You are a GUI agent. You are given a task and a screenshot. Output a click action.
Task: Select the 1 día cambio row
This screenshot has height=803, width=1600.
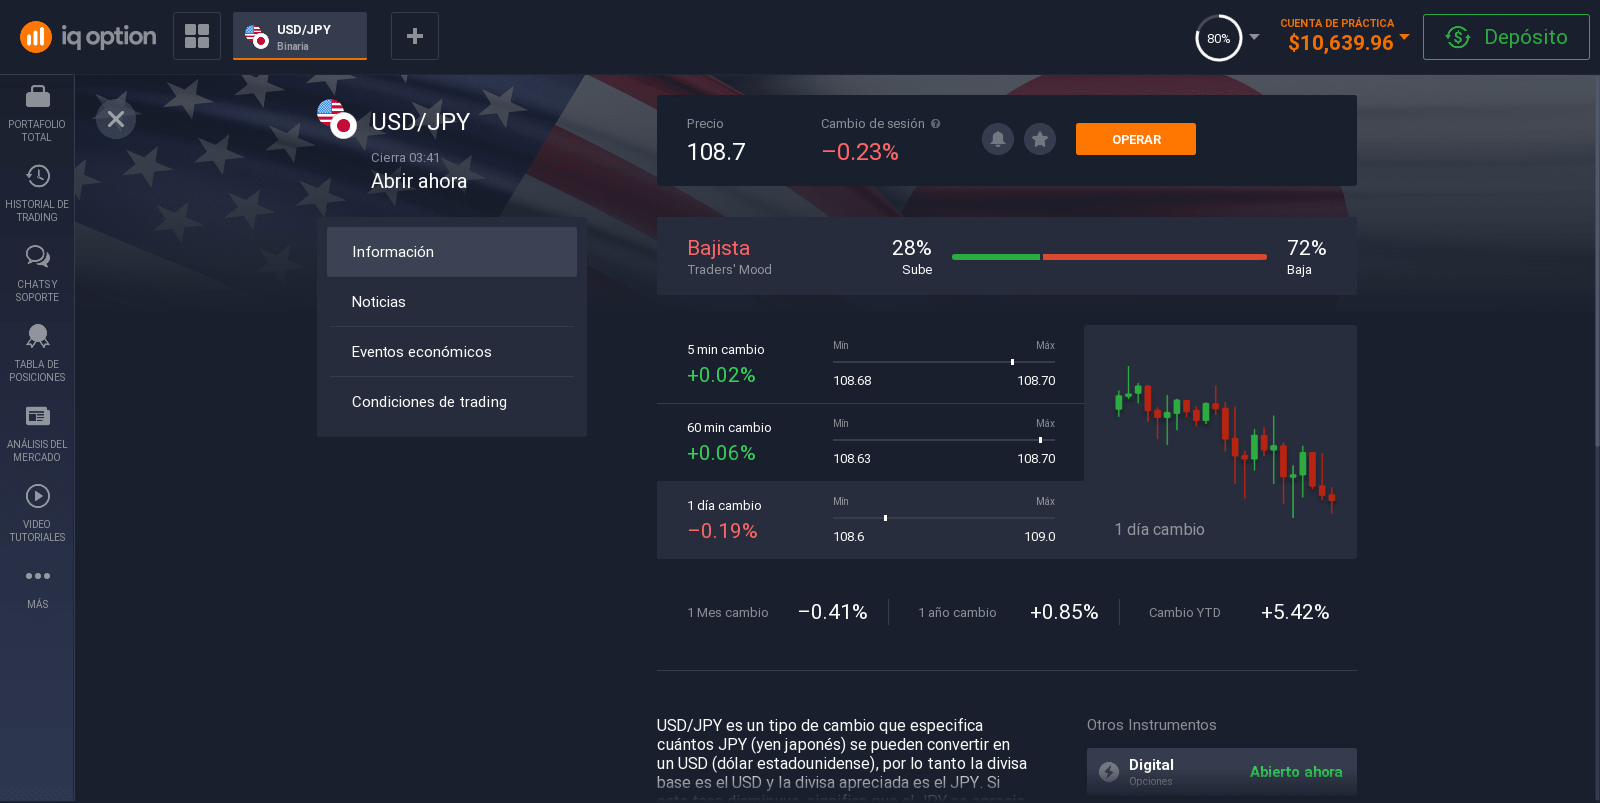[870, 520]
